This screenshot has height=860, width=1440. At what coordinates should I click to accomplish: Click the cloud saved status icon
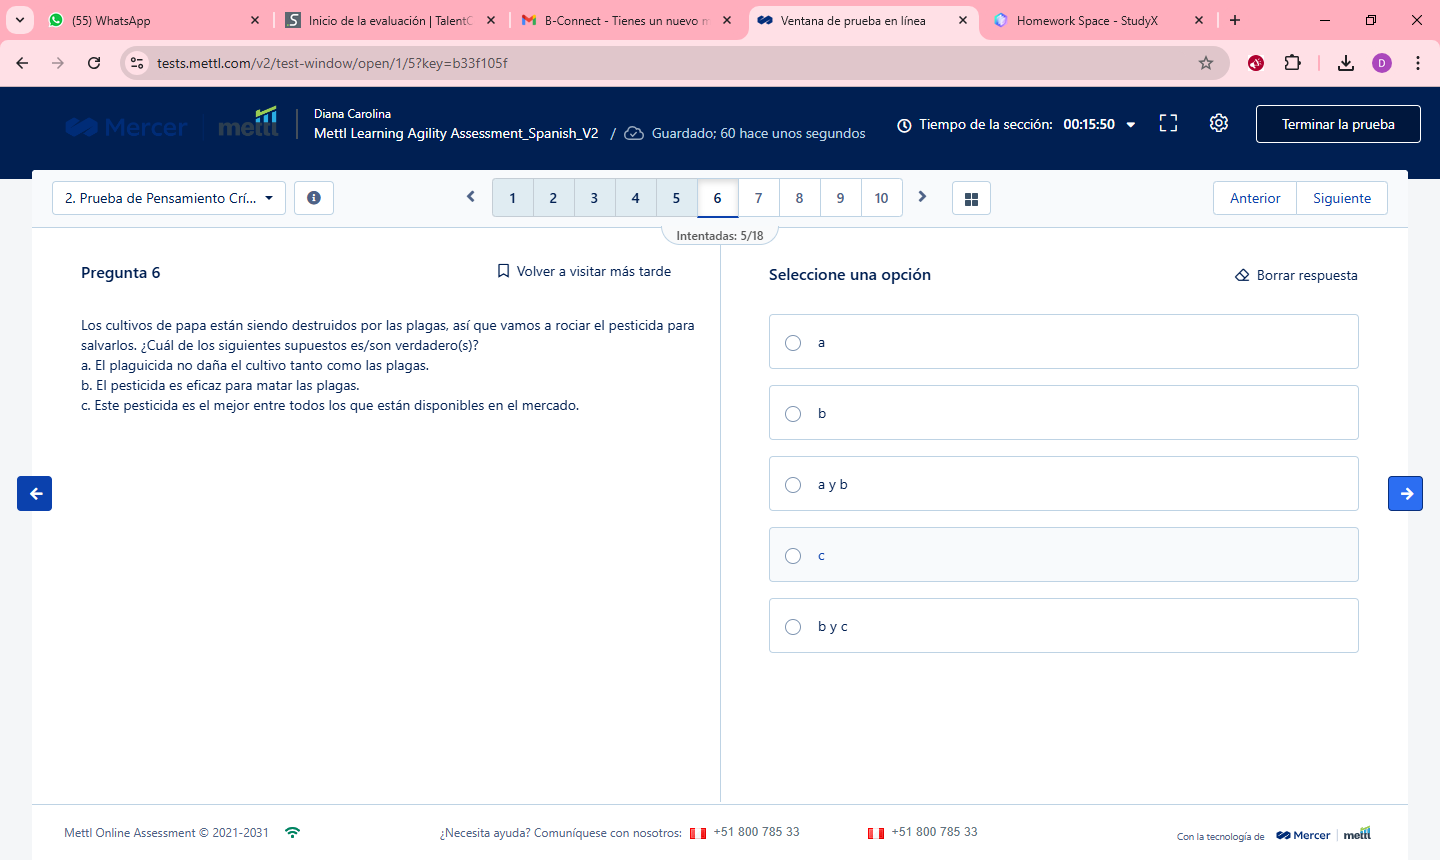tap(634, 133)
